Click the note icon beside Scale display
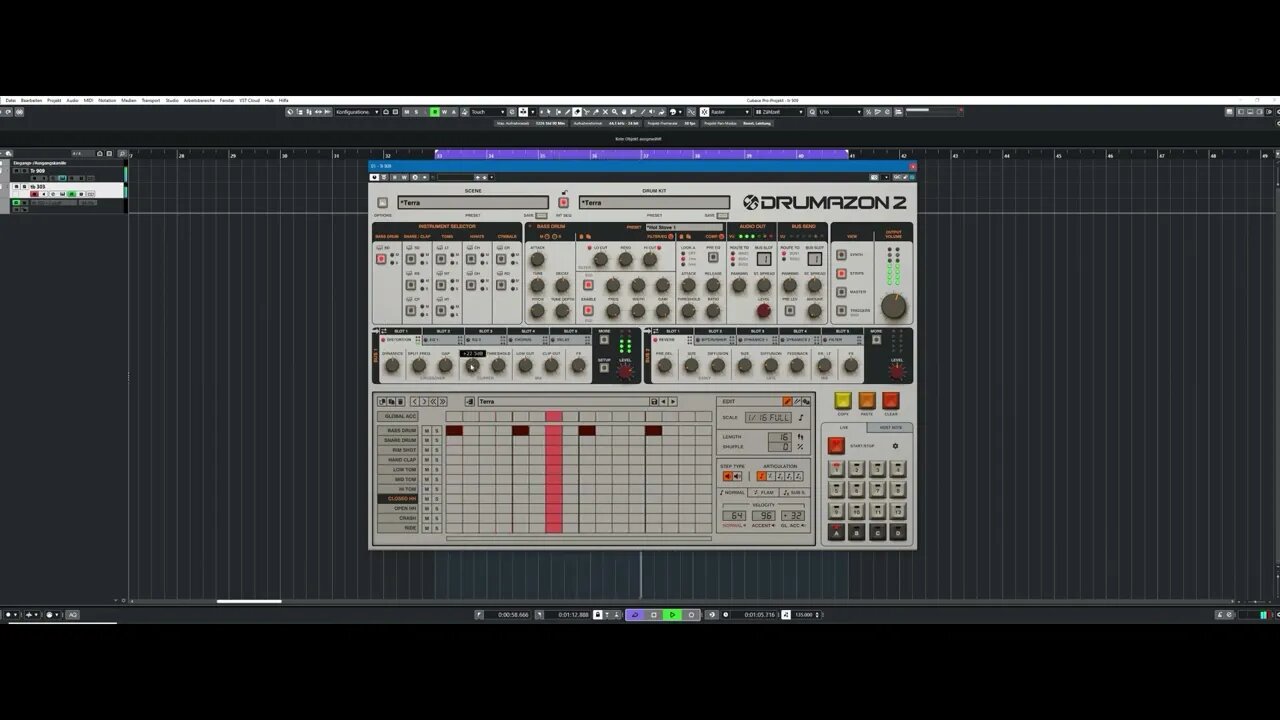The image size is (1280, 720). point(800,417)
